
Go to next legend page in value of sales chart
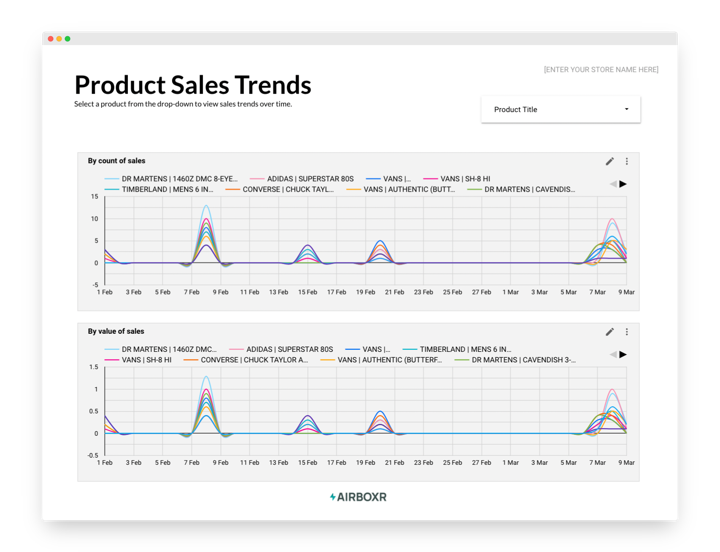pyautogui.click(x=623, y=355)
